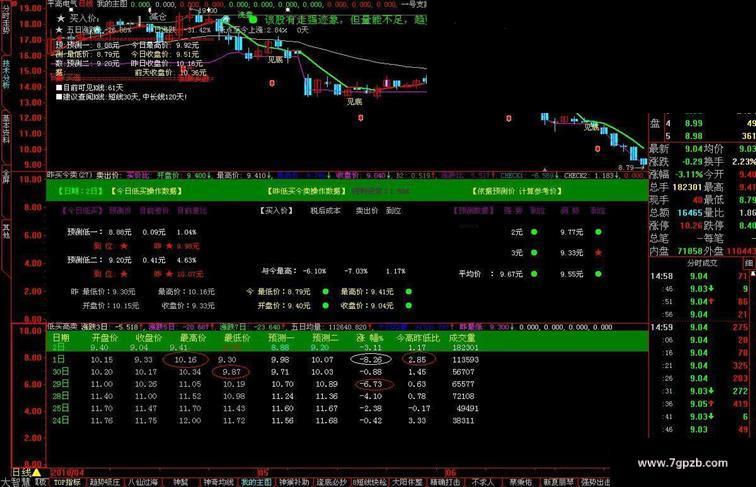Viewport: 756px width, 487px height.
Task: Select the TOP指标 indicator tab
Action: point(67,482)
